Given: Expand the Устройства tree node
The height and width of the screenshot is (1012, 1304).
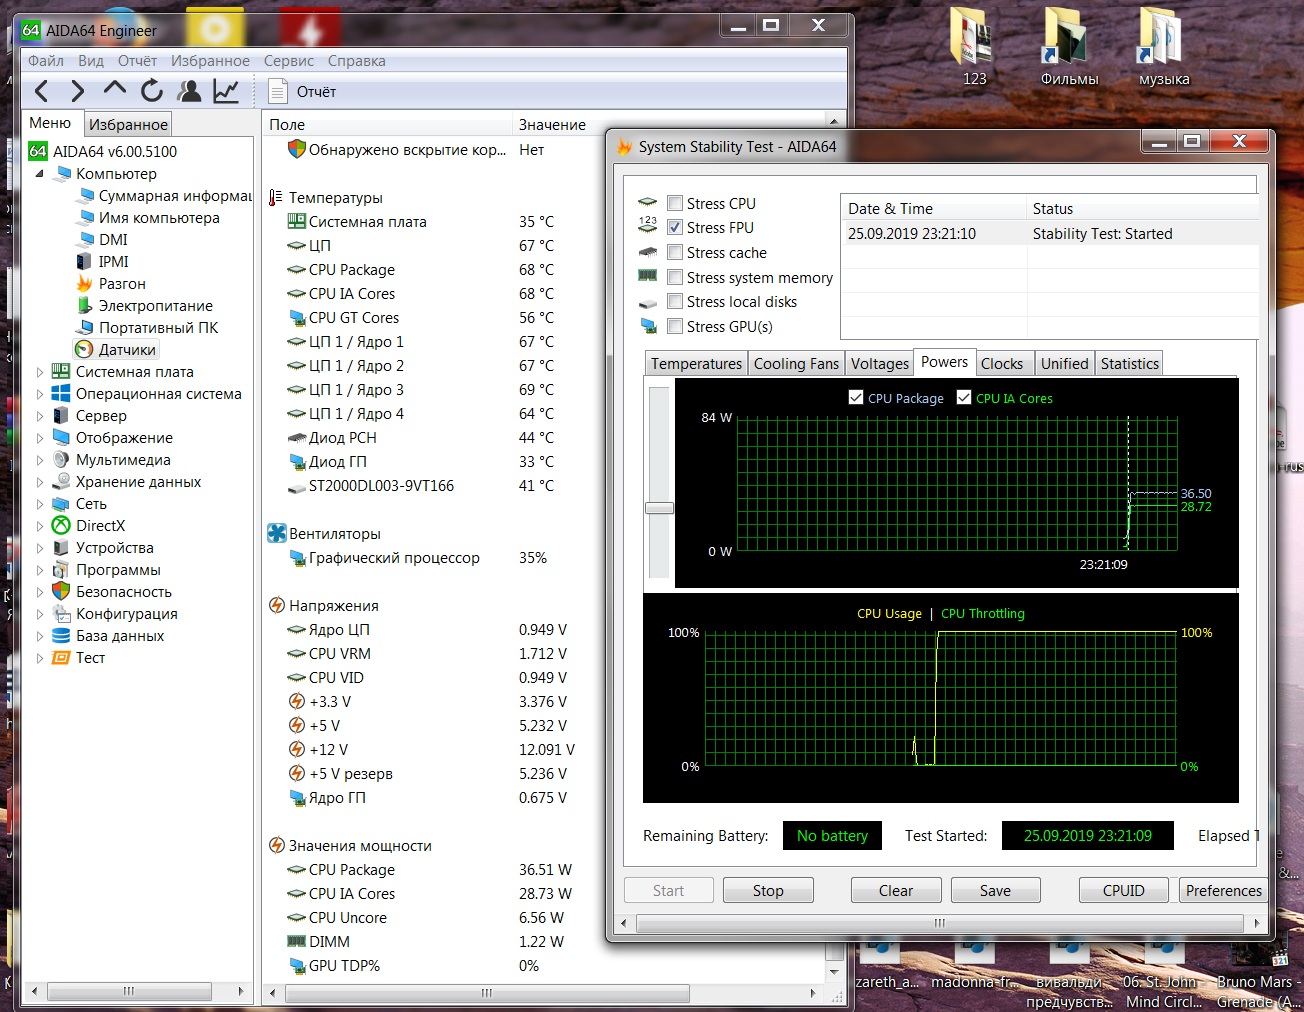Looking at the screenshot, I should 40,548.
